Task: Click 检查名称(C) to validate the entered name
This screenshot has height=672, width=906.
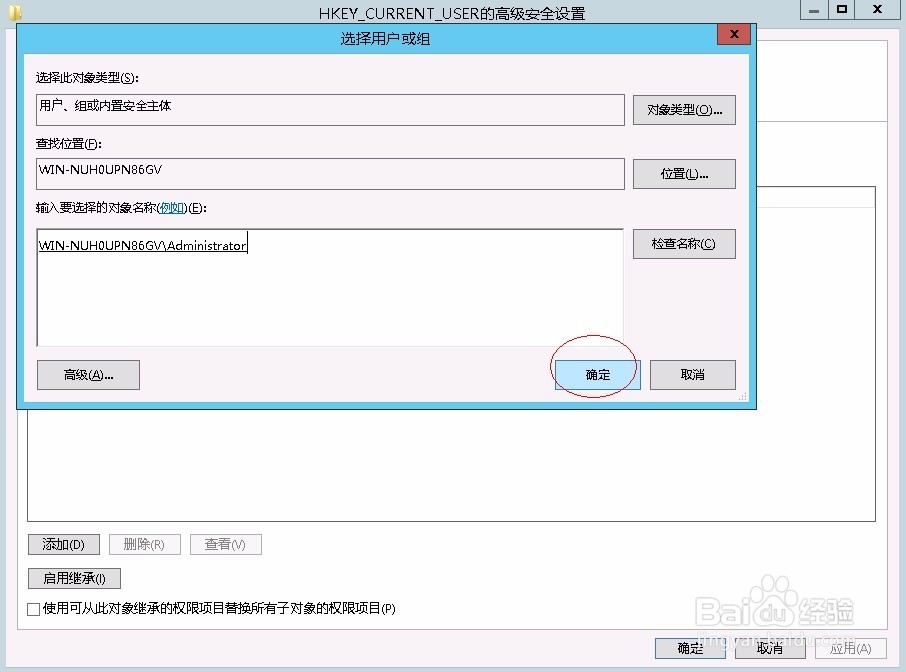Action: [684, 243]
